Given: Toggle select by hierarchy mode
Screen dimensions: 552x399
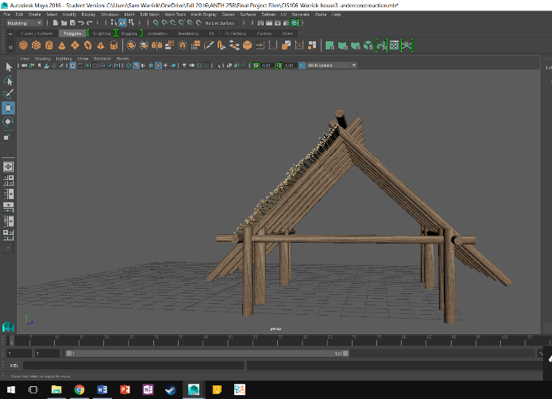Looking at the screenshot, I should pos(113,23).
